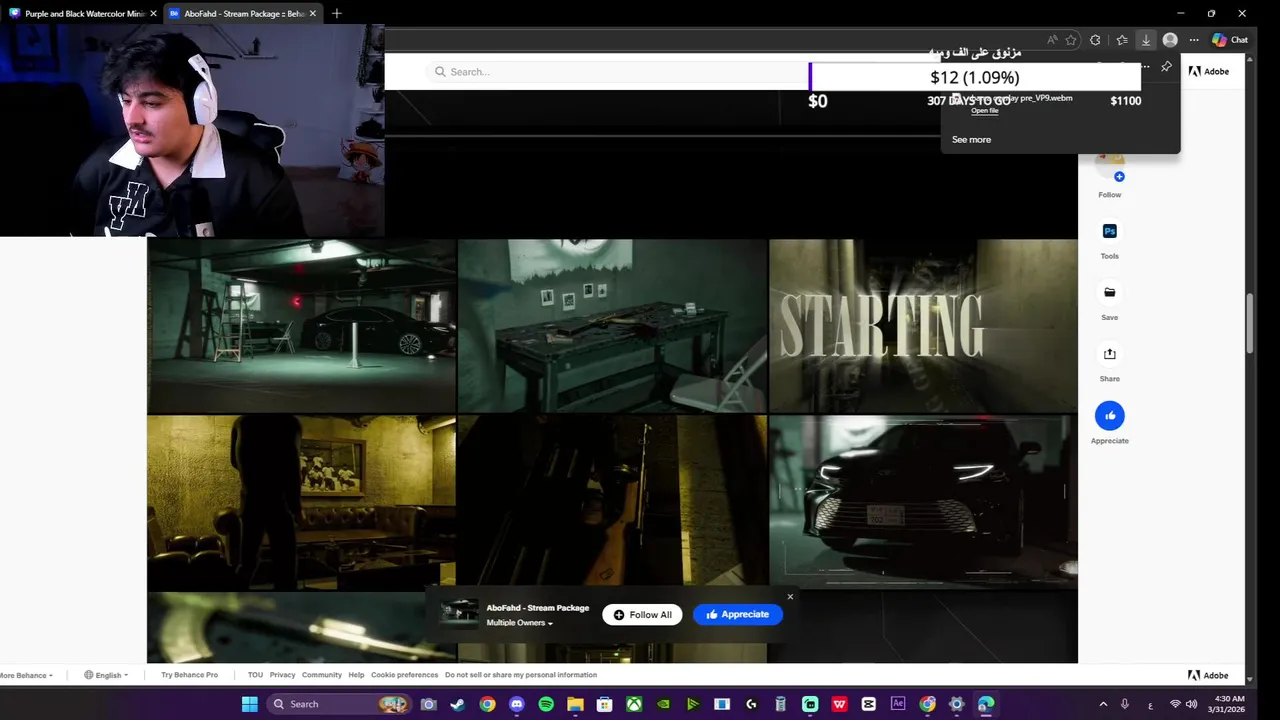Click the black car headlights preview image

[923, 502]
